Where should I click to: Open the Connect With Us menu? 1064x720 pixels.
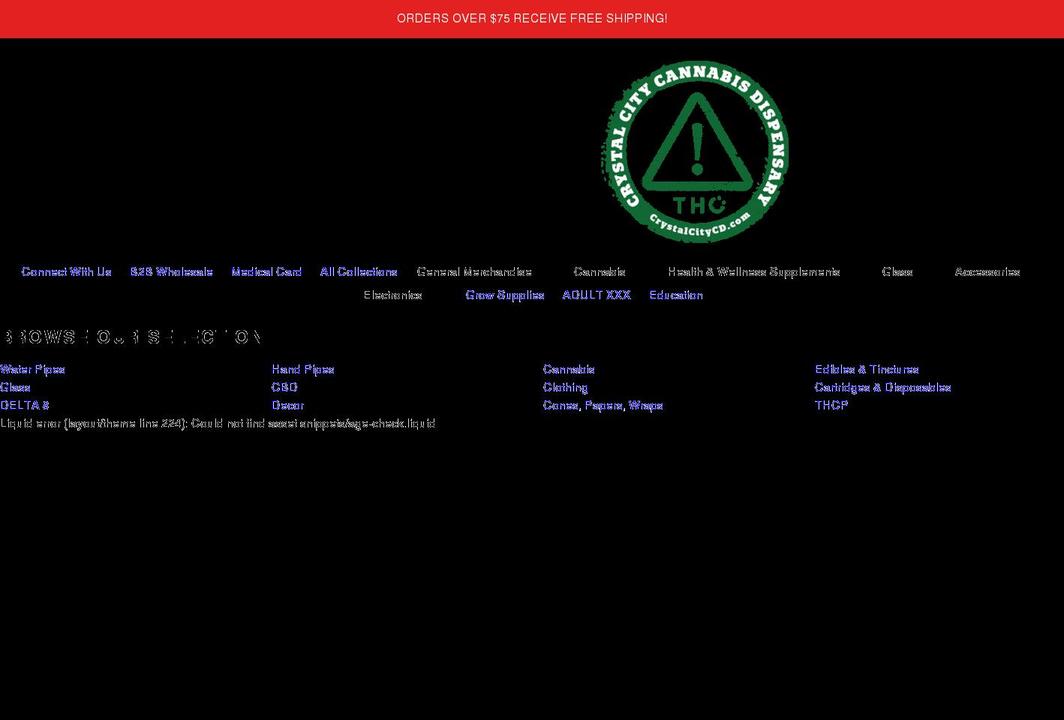tap(65, 271)
